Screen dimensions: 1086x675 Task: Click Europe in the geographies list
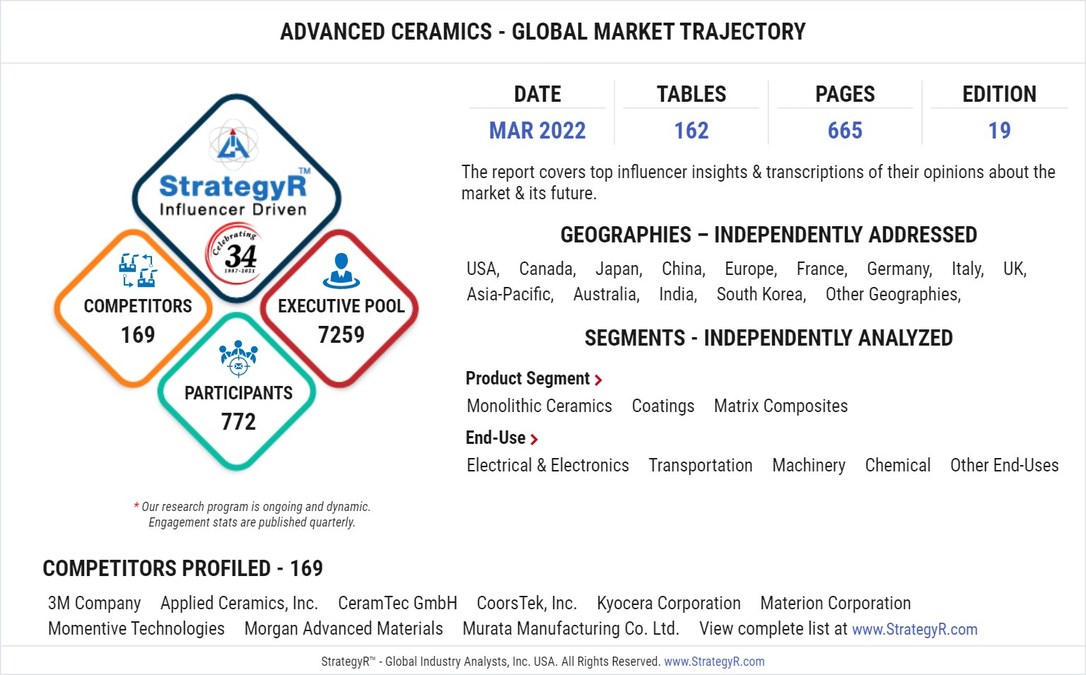751,269
